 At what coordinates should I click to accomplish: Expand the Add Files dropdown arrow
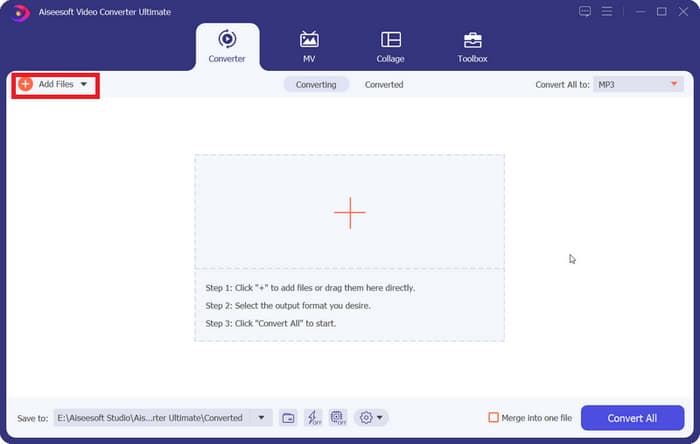(83, 84)
